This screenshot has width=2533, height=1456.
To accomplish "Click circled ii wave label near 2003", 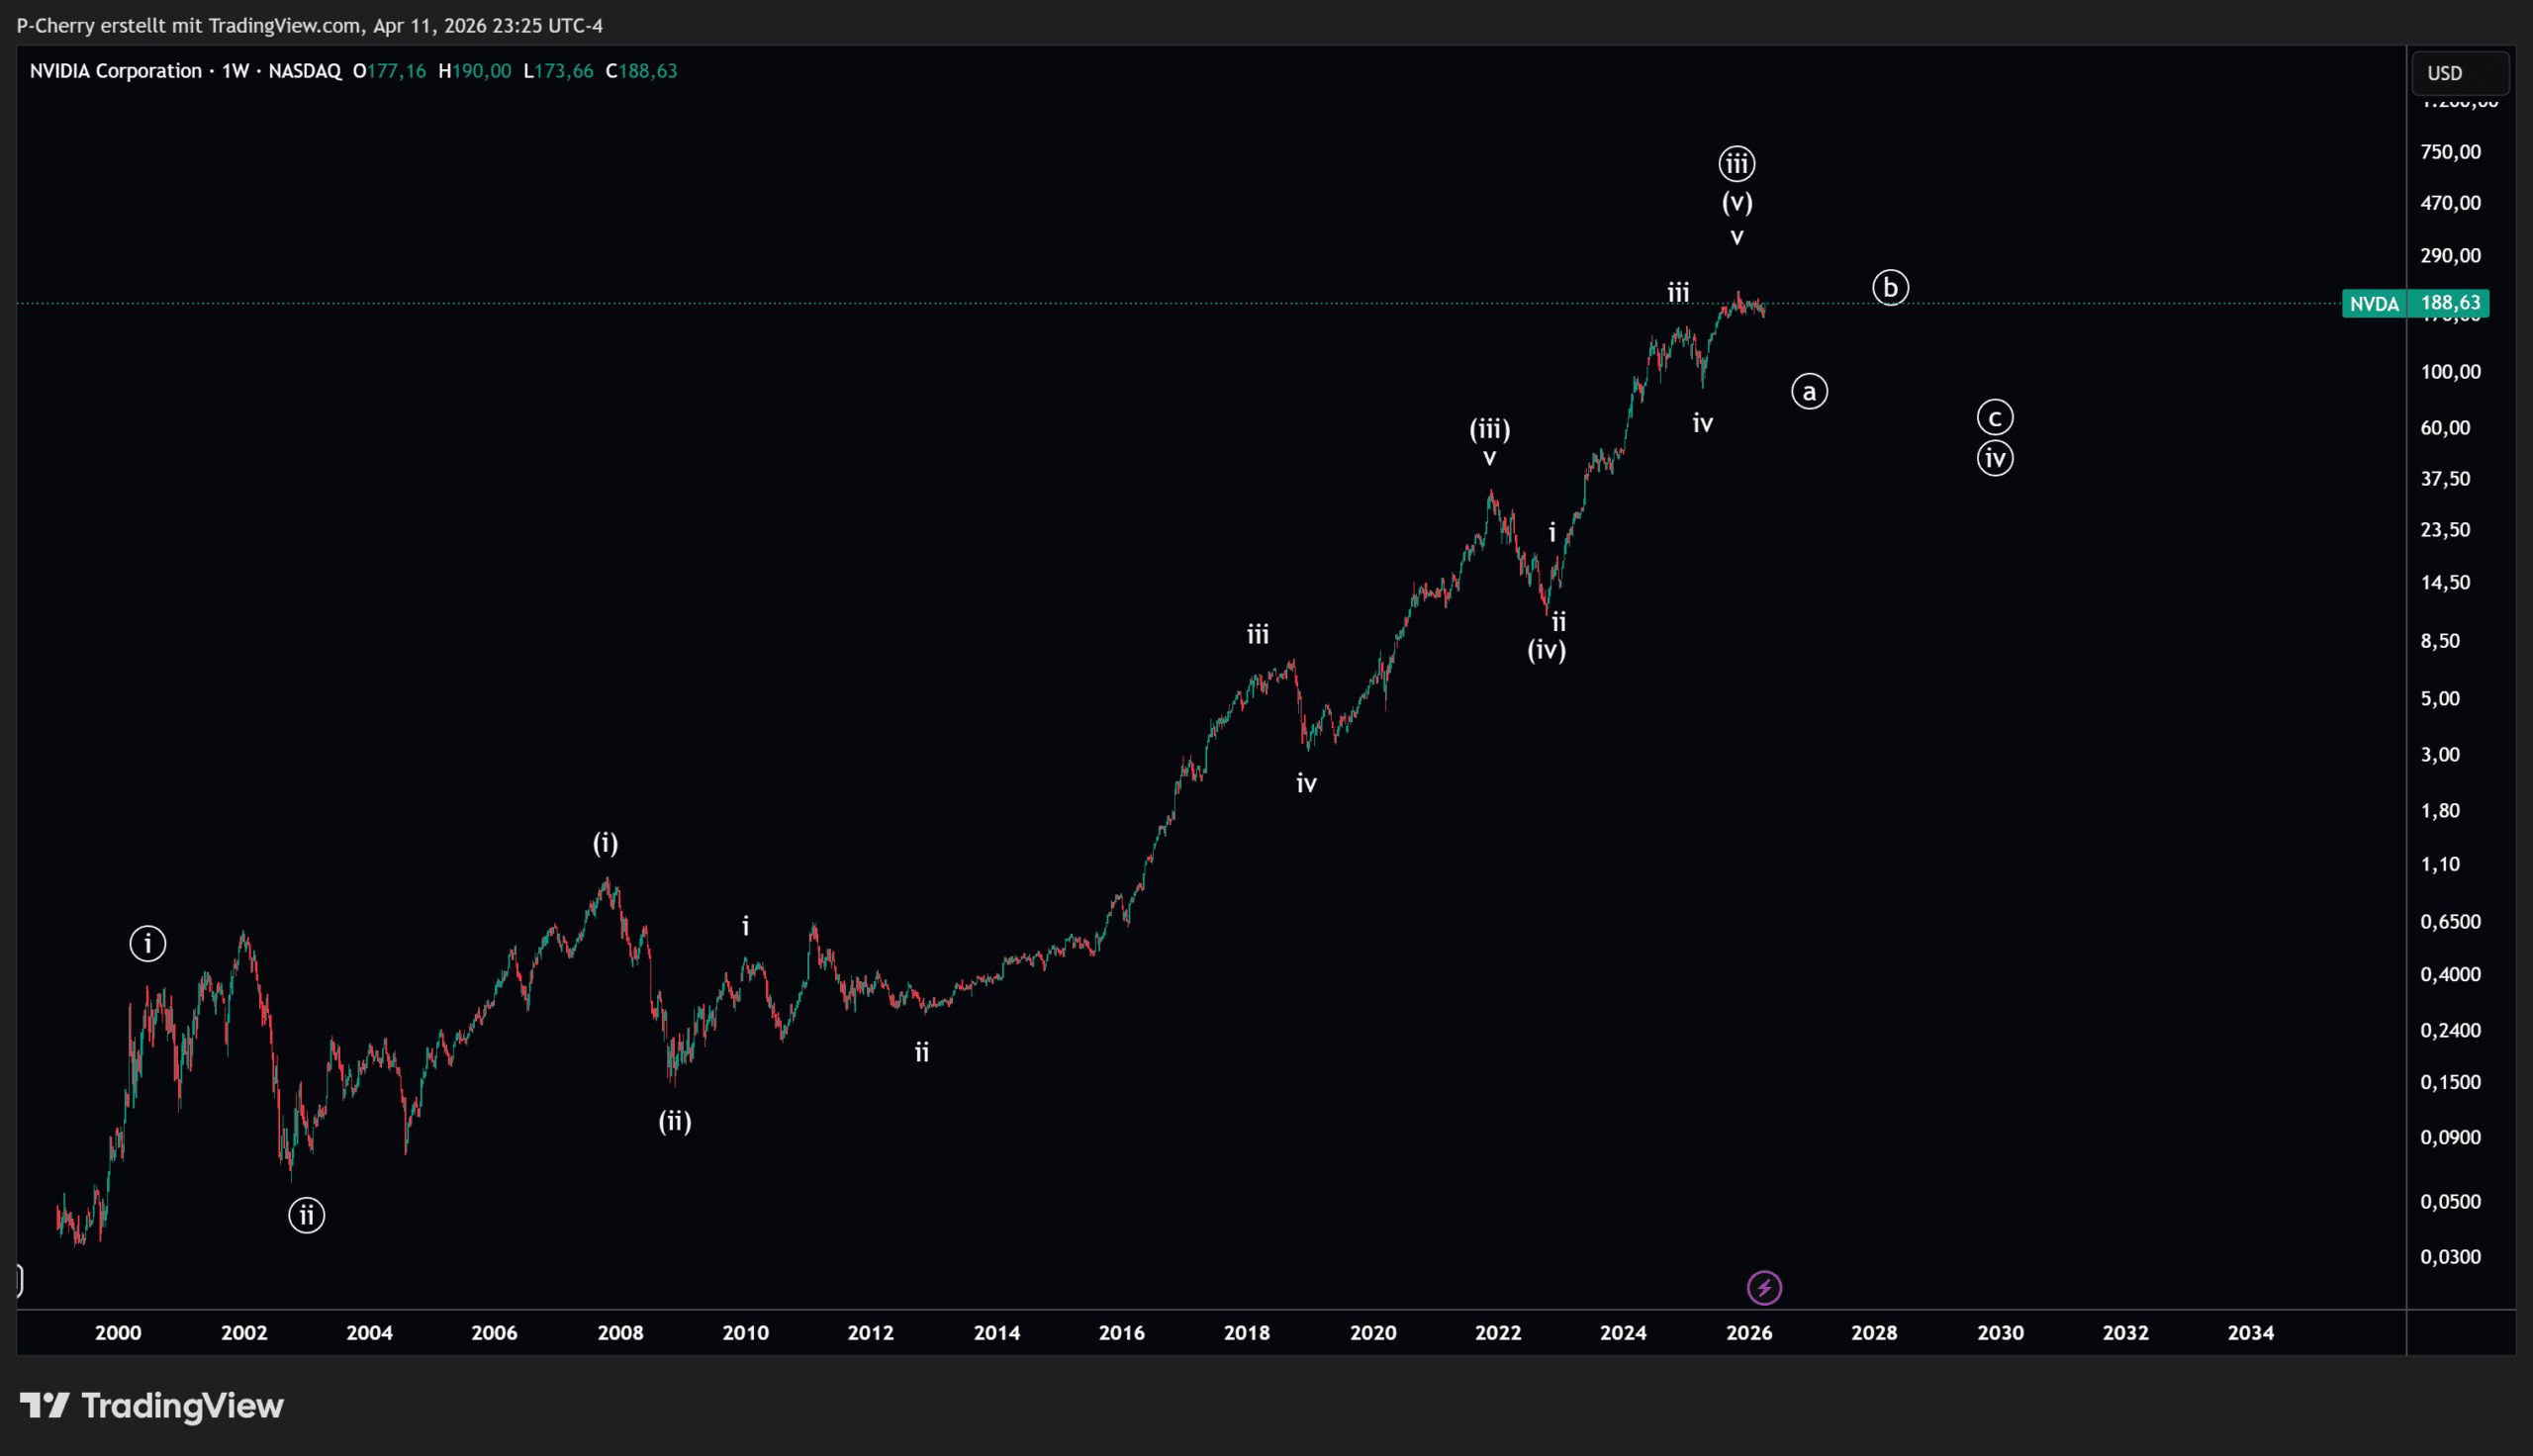I will (307, 1215).
